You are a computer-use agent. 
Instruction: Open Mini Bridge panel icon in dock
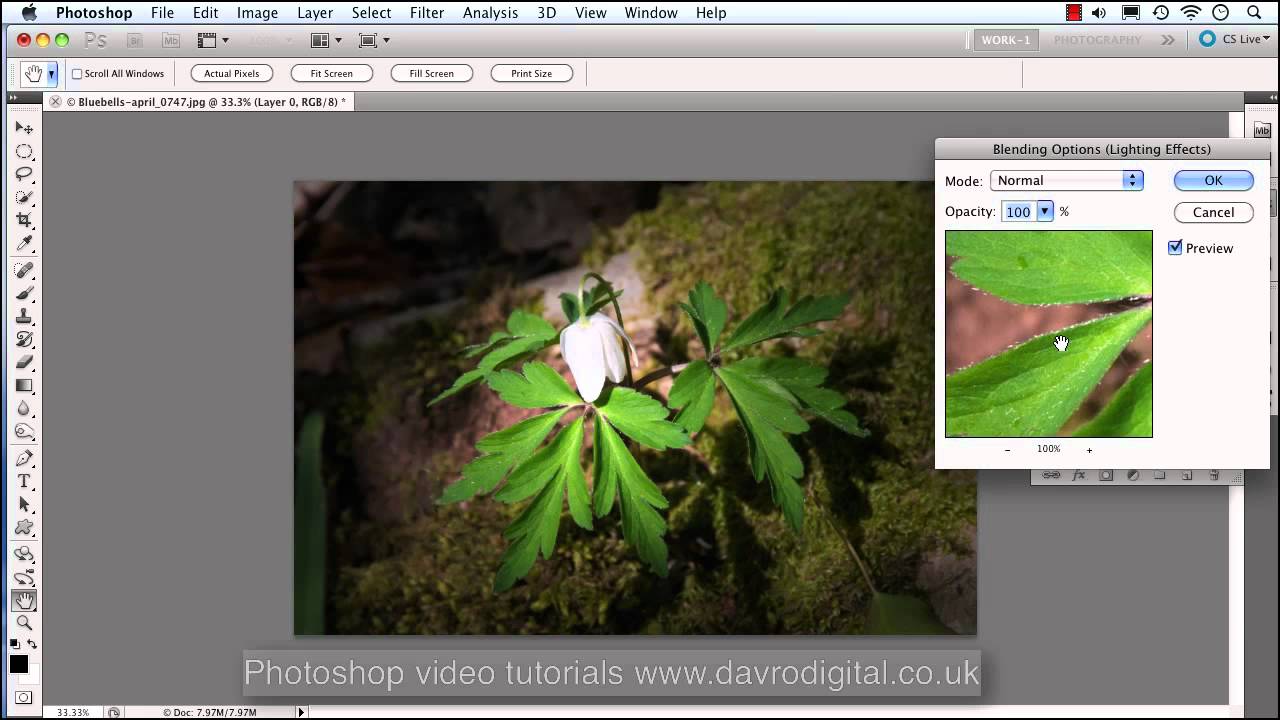coord(1262,130)
